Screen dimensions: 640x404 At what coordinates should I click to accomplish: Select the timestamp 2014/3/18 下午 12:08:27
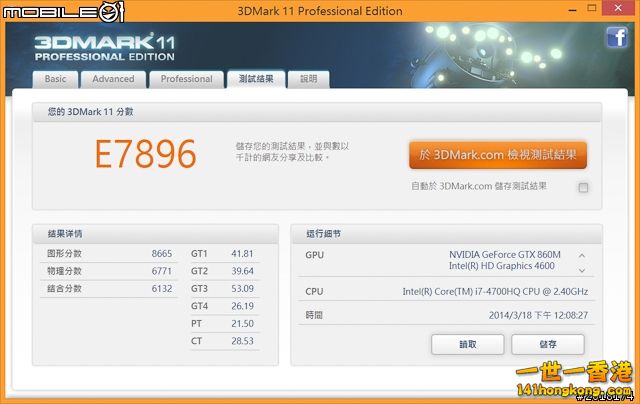(x=538, y=315)
